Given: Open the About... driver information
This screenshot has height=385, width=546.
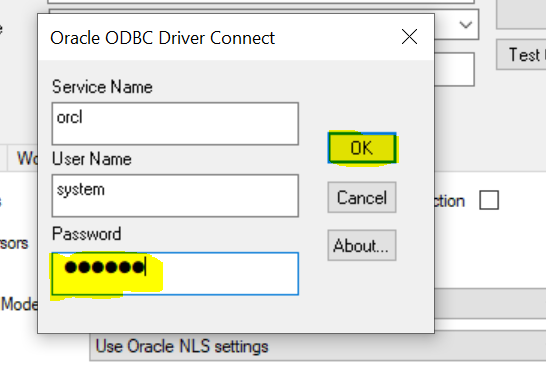Looking at the screenshot, I should pos(362,245).
